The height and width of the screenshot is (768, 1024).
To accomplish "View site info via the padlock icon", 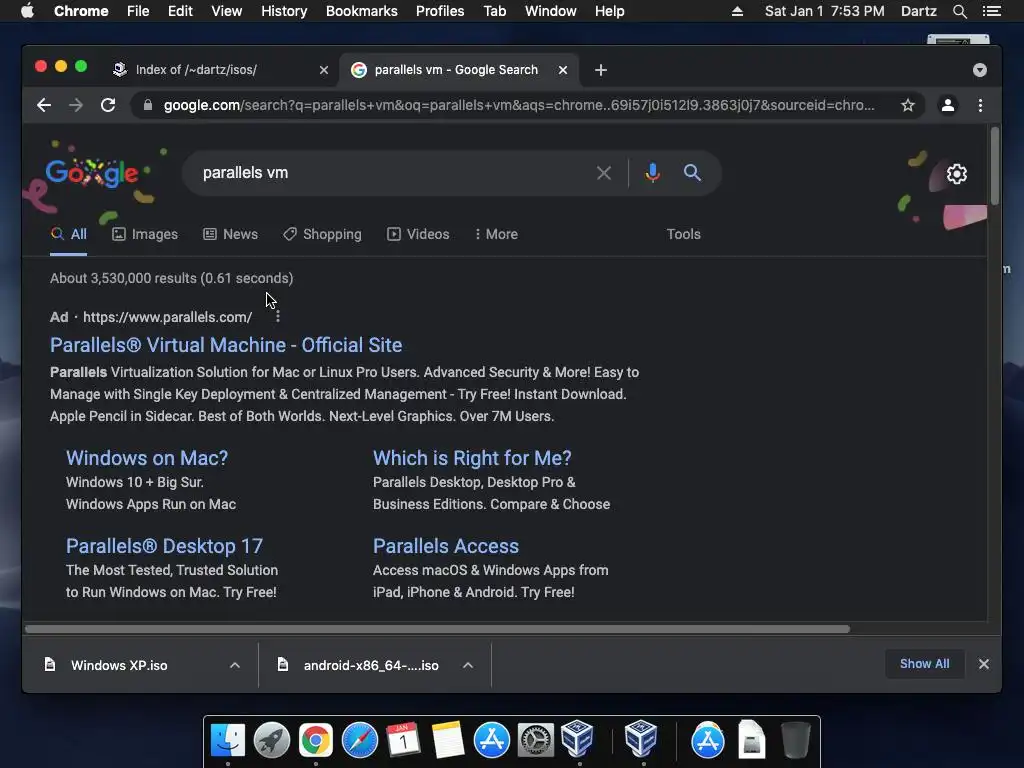I will click(x=148, y=105).
